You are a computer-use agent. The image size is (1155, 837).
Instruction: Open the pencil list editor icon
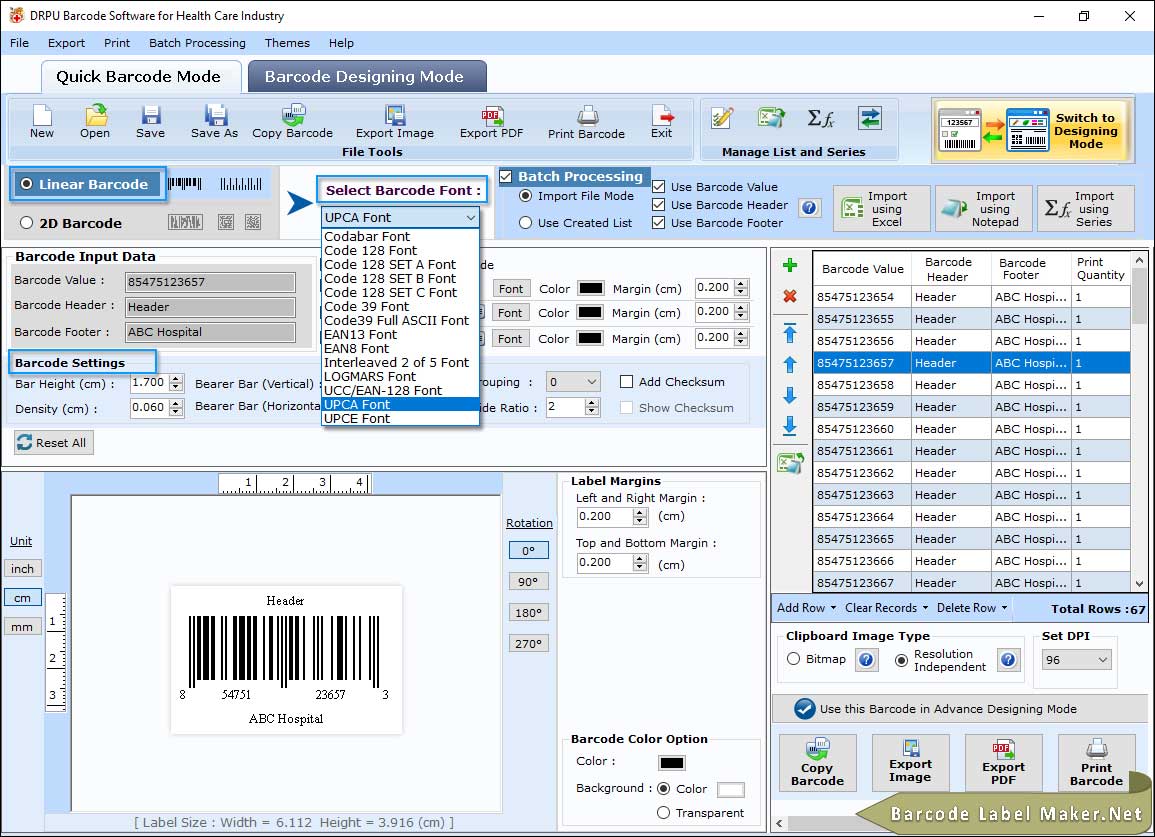[x=722, y=118]
